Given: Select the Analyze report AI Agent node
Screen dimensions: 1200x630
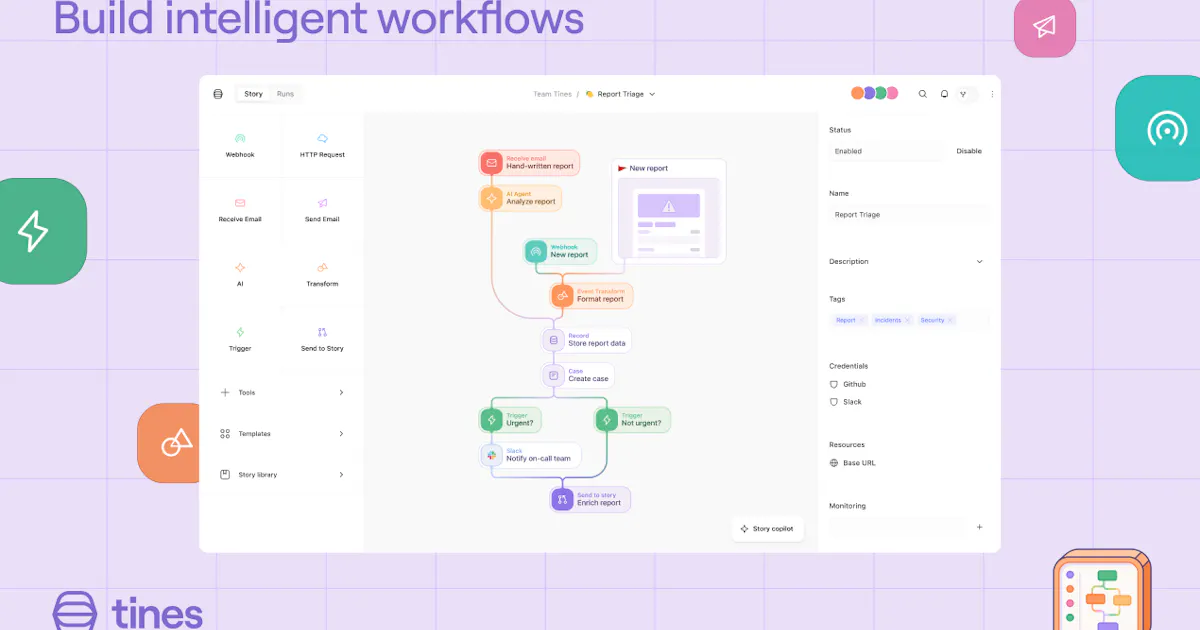Looking at the screenshot, I should point(520,198).
